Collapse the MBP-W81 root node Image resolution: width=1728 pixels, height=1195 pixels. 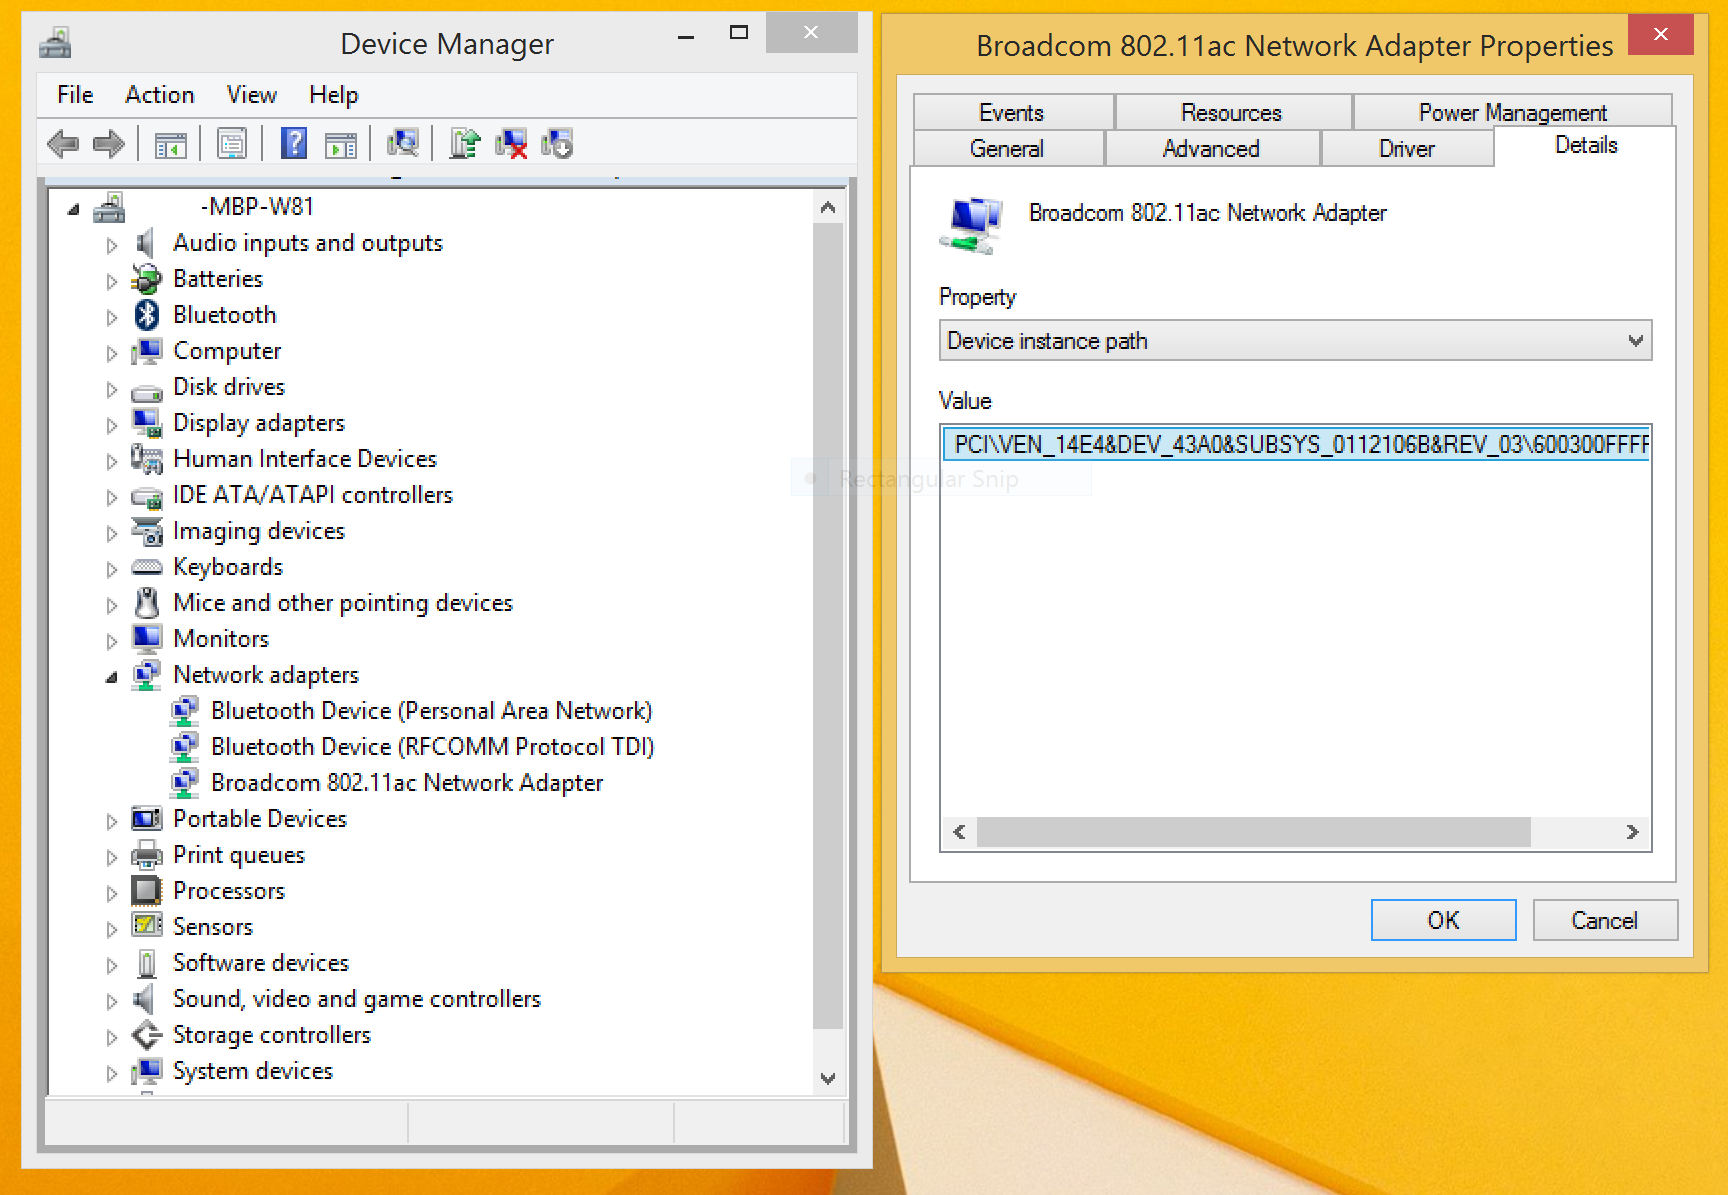[x=73, y=209]
